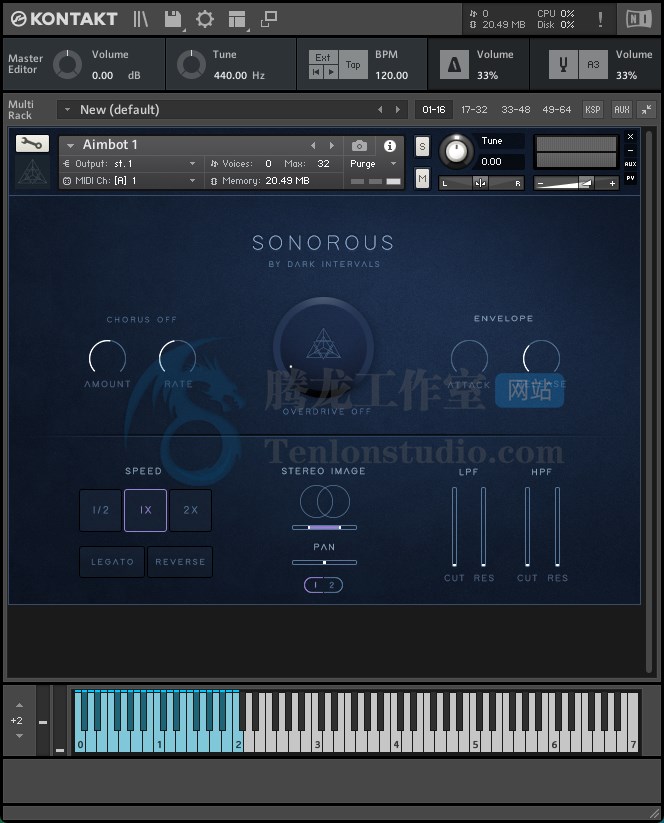Select the 2X speed button
The height and width of the screenshot is (823, 664).
coord(191,510)
